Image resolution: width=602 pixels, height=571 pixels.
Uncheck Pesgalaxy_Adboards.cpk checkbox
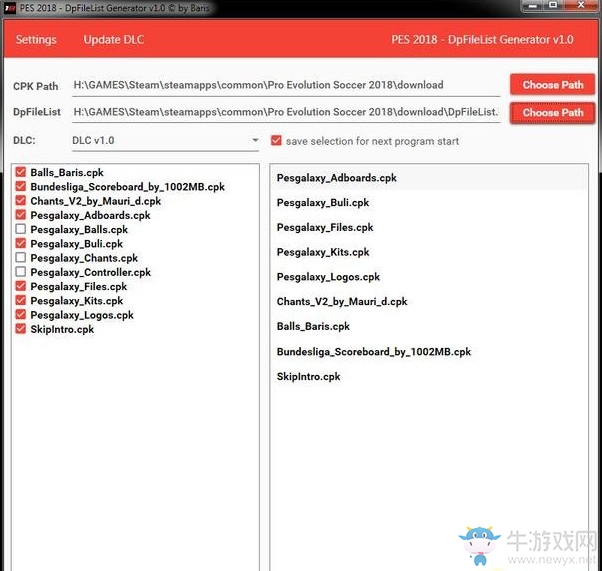click(21, 215)
